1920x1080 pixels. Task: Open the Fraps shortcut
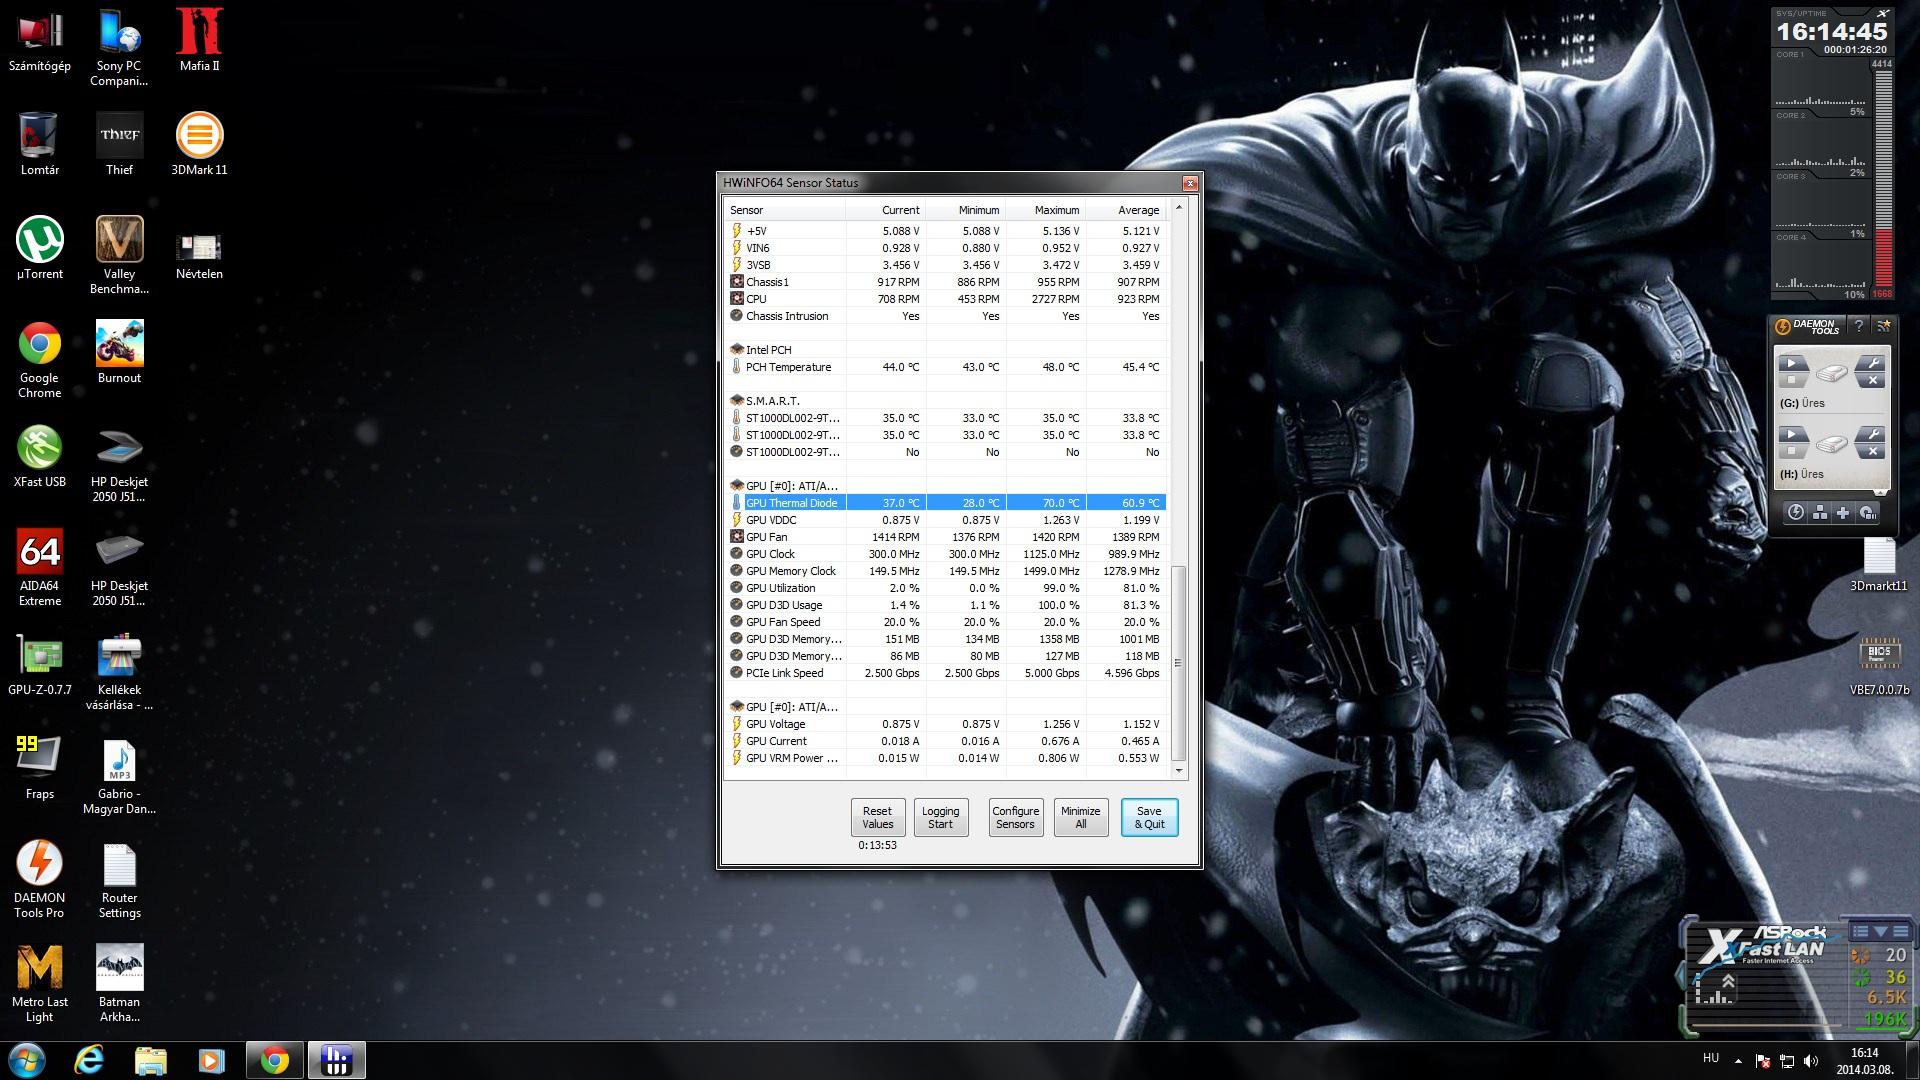pyautogui.click(x=39, y=768)
